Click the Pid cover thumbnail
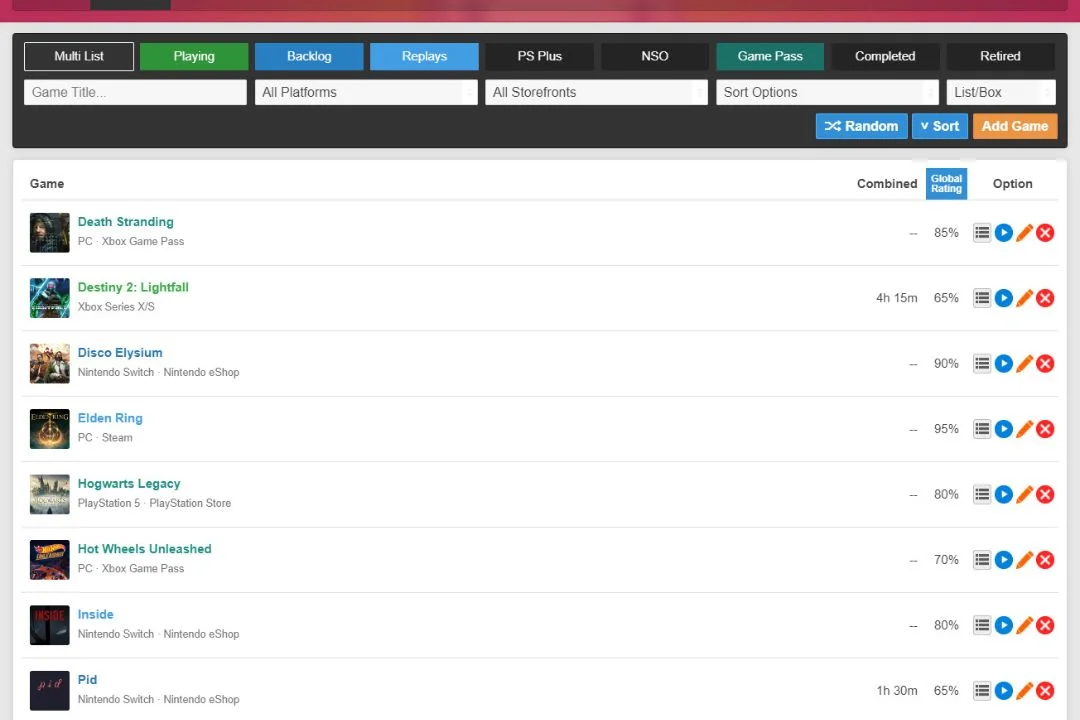The width and height of the screenshot is (1080, 720). click(50, 691)
